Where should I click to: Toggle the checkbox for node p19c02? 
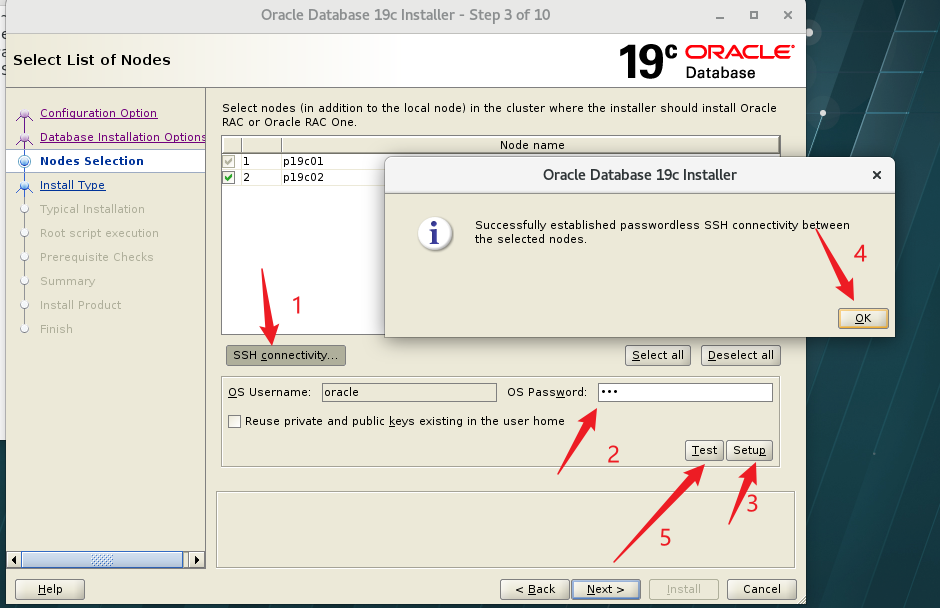tap(228, 177)
